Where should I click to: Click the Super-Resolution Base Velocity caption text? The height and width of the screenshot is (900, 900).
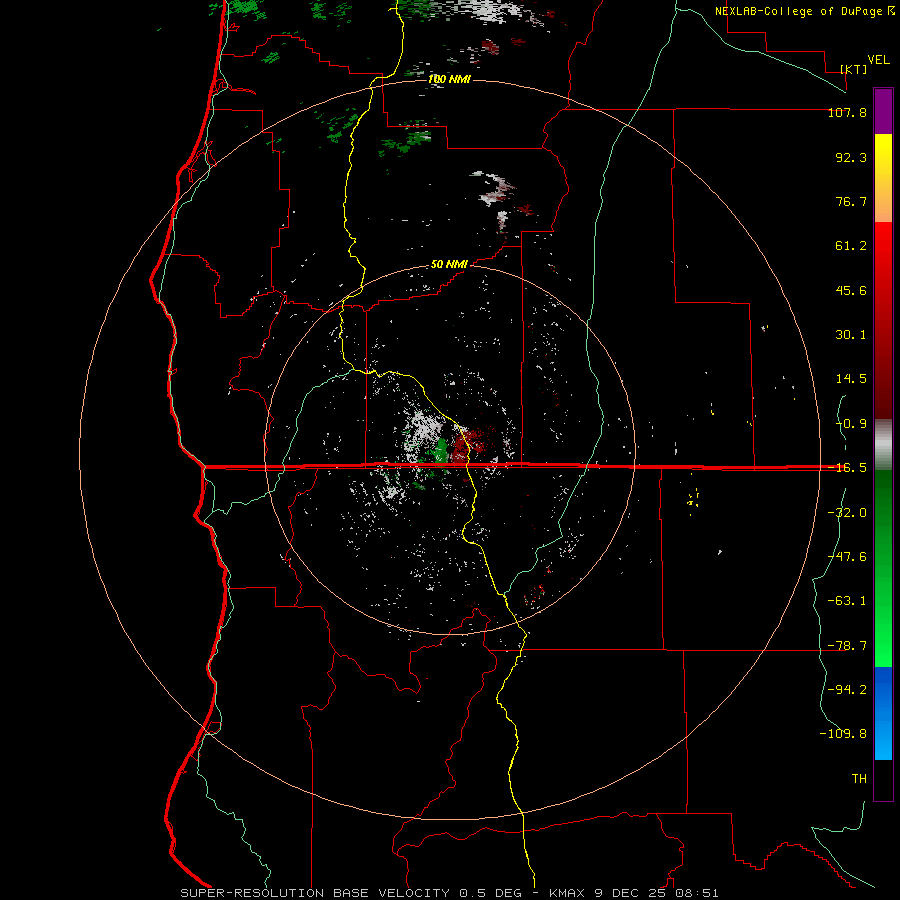[449, 893]
